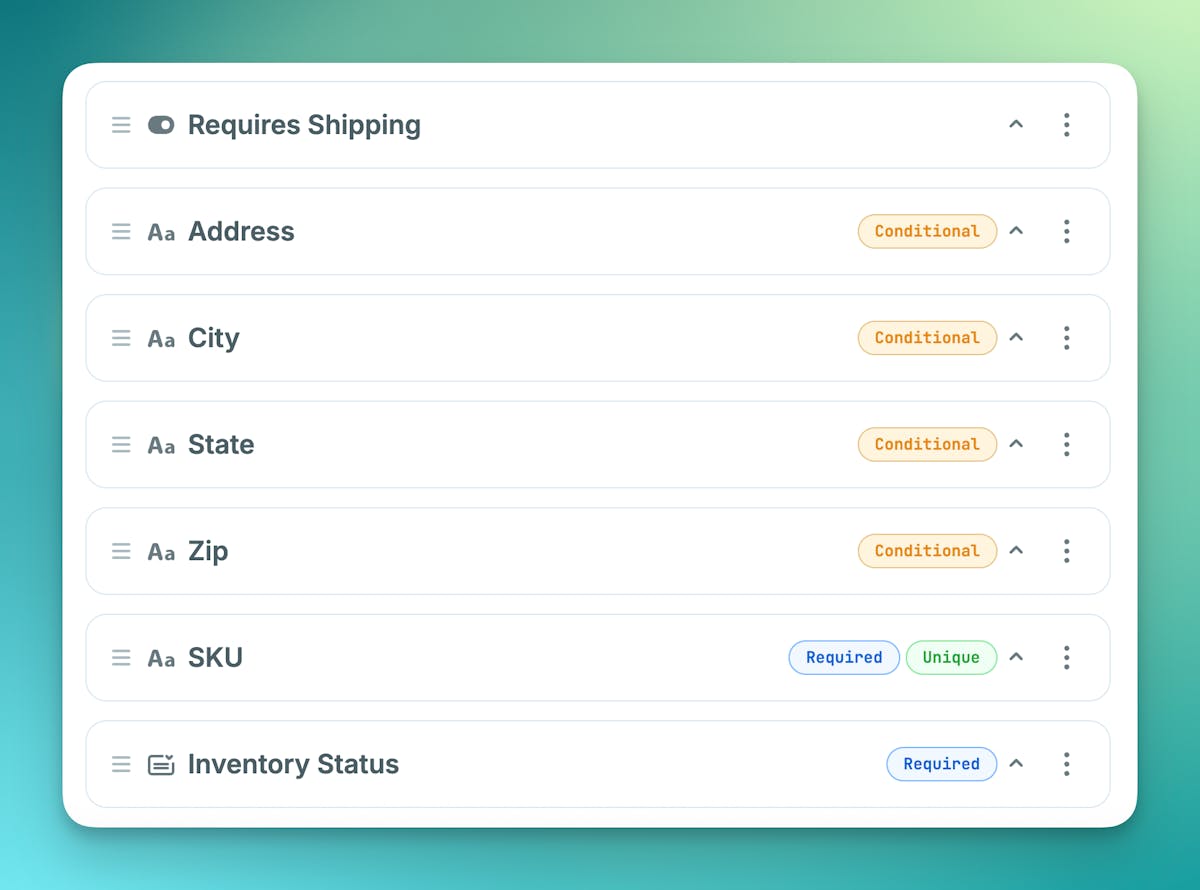Collapse the Requires Shipping field

click(x=1016, y=125)
